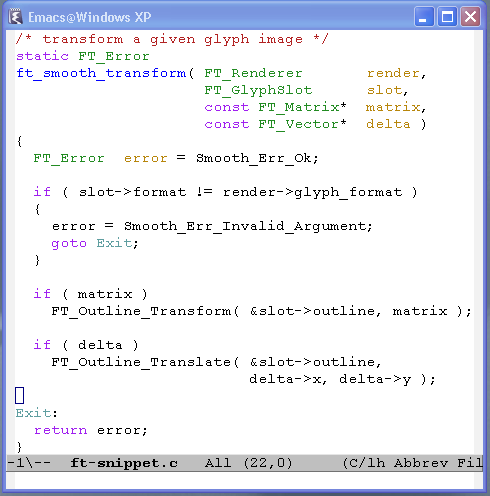
Task: Minimize the Emacs window
Action: 424,16
